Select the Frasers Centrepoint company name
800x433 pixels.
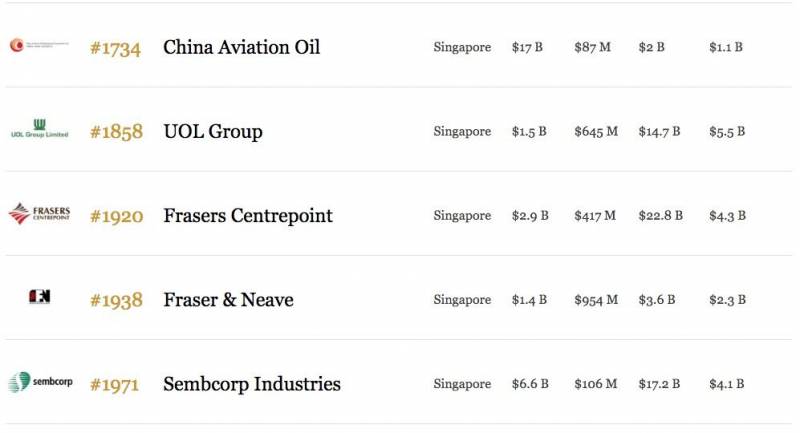(x=247, y=215)
